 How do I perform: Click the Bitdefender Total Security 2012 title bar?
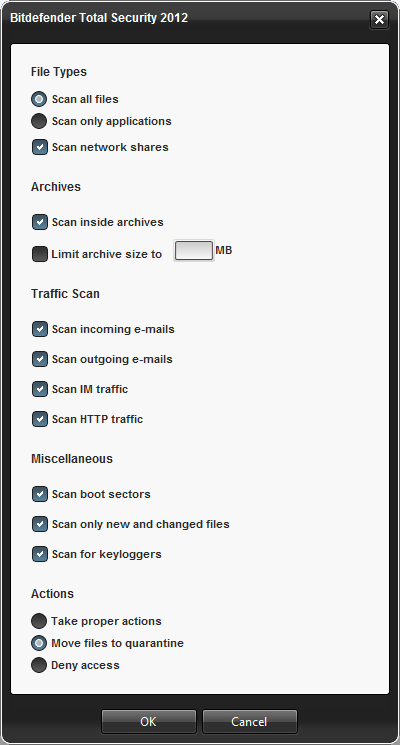pyautogui.click(x=190, y=19)
